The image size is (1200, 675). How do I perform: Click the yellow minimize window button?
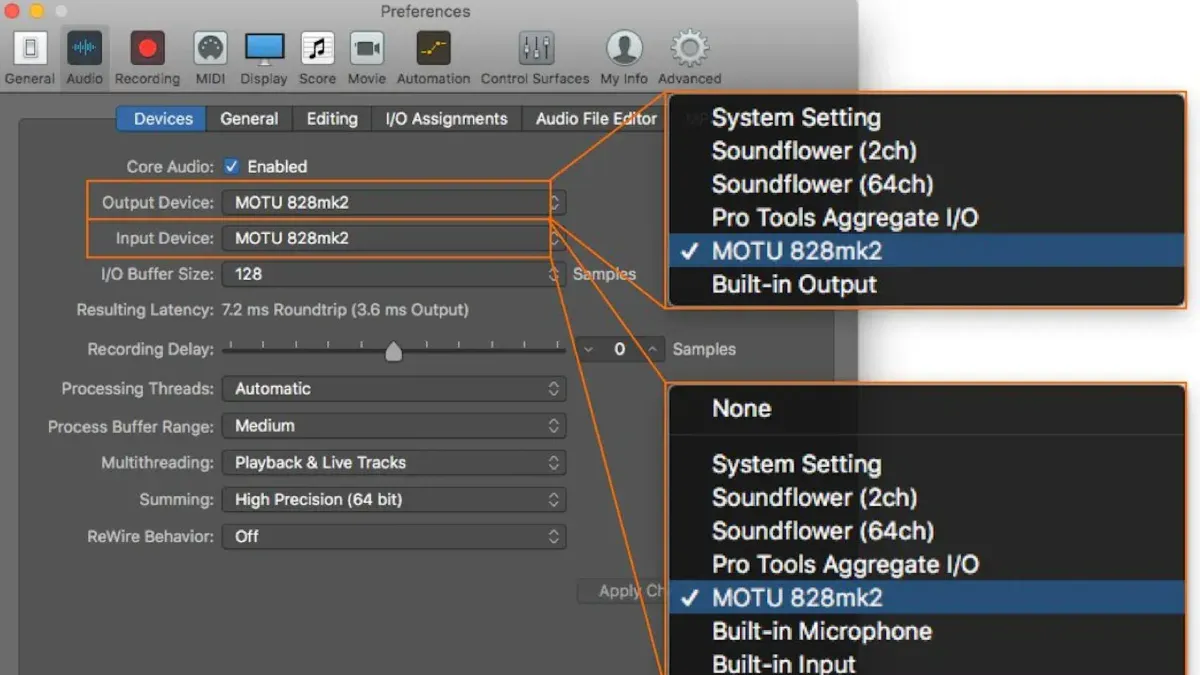click(36, 11)
